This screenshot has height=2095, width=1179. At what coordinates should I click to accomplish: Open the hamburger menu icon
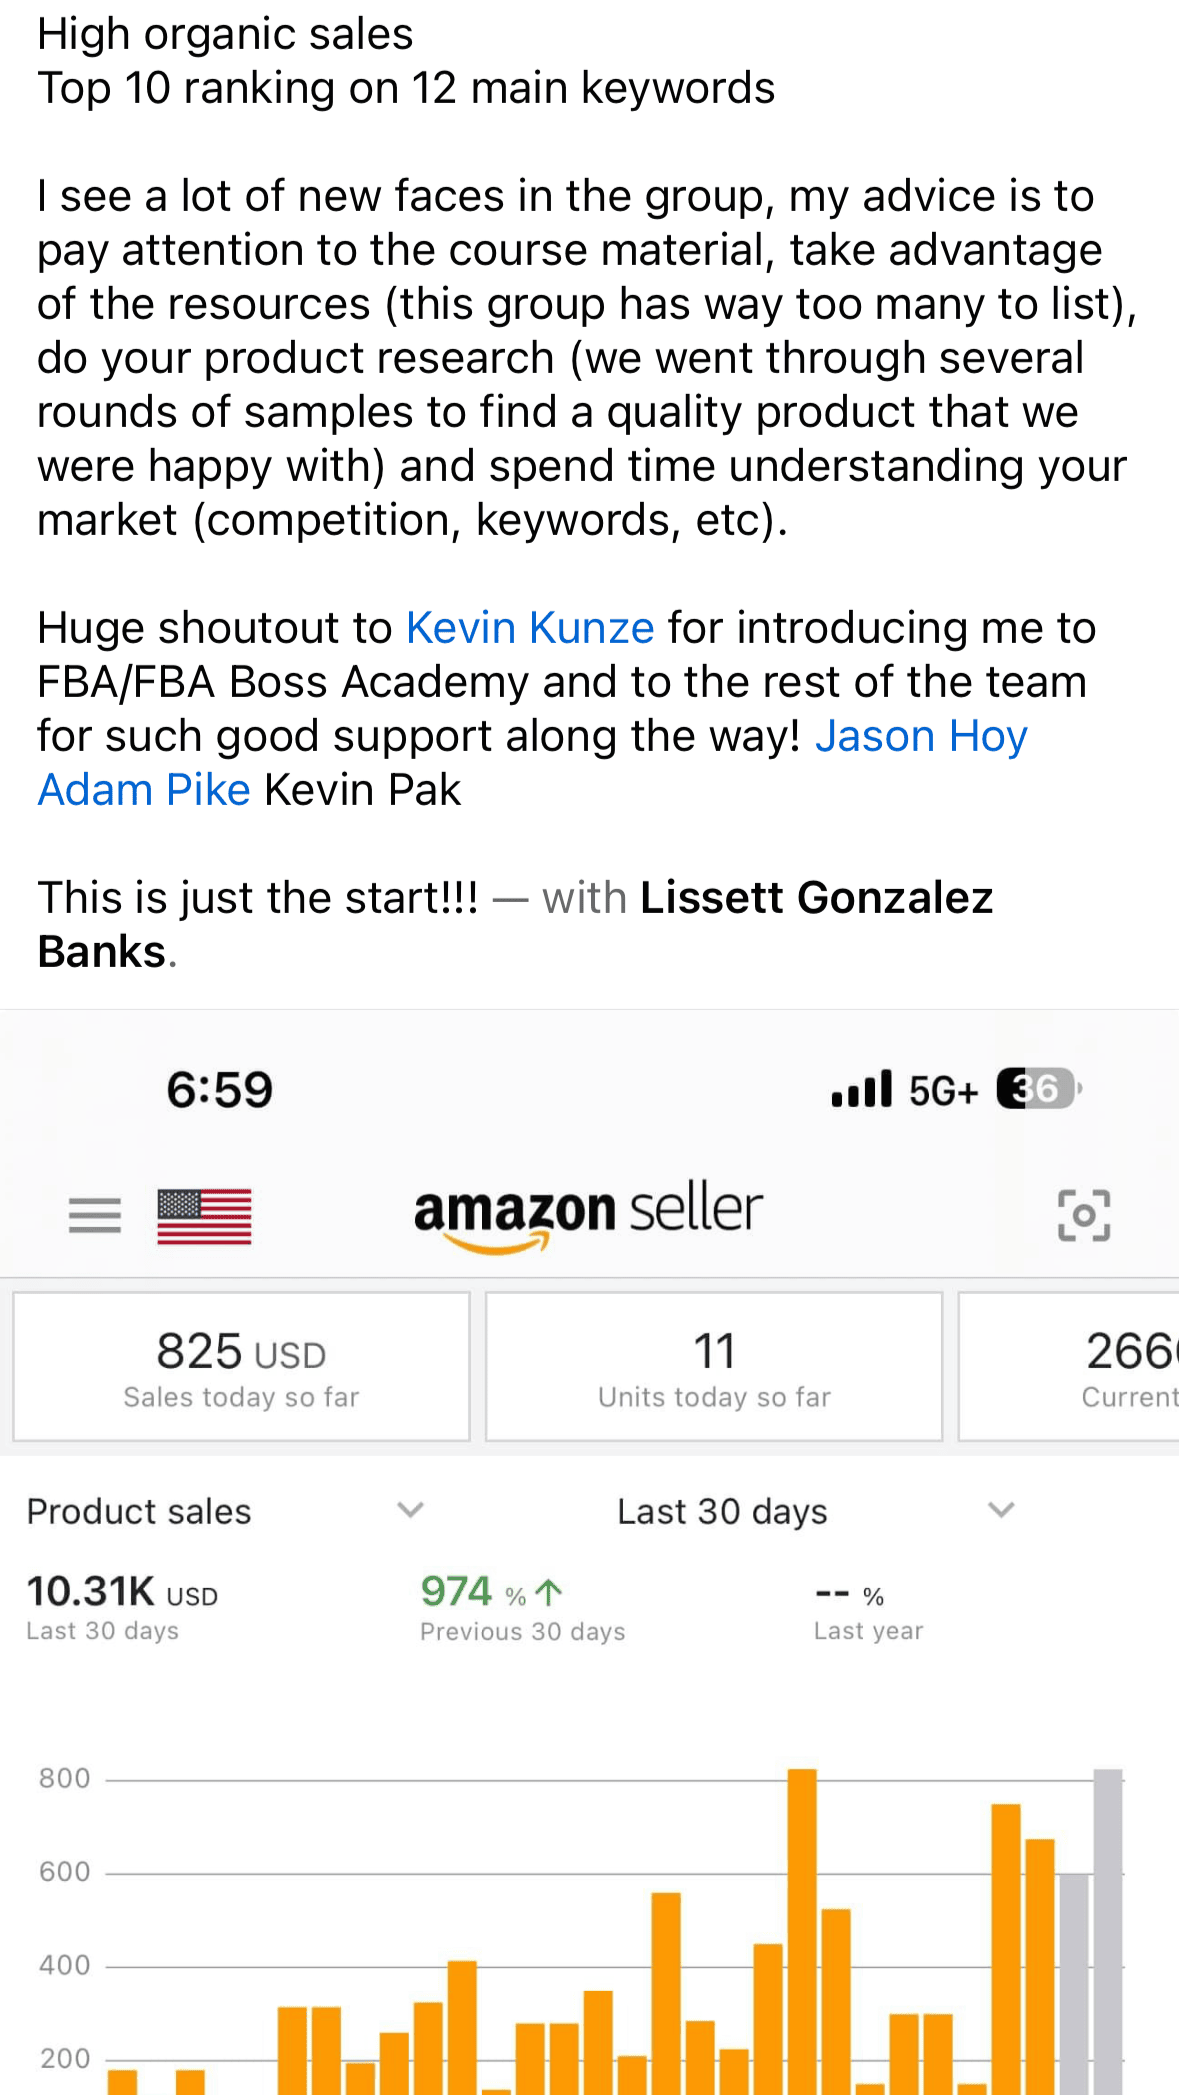[95, 1215]
